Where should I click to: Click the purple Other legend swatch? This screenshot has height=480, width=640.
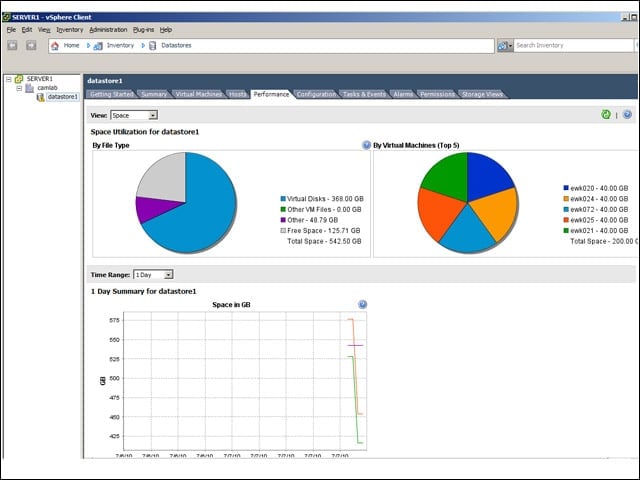(283, 220)
